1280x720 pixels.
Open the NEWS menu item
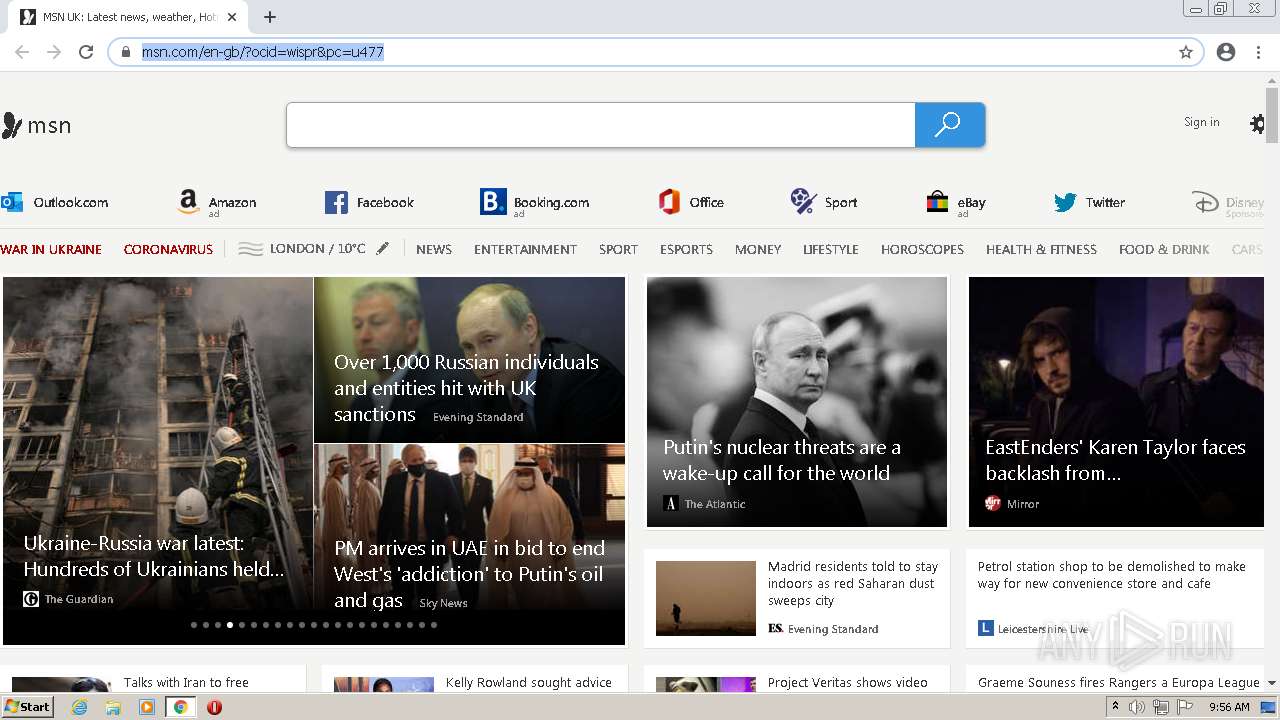click(434, 249)
